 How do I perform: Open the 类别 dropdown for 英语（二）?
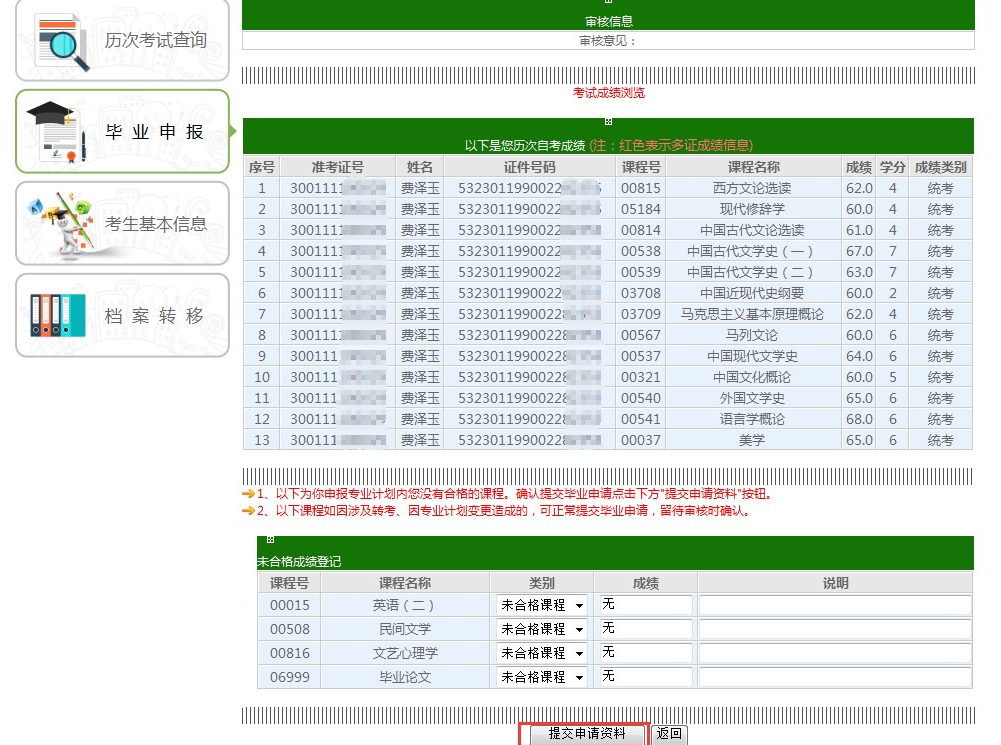click(x=543, y=605)
